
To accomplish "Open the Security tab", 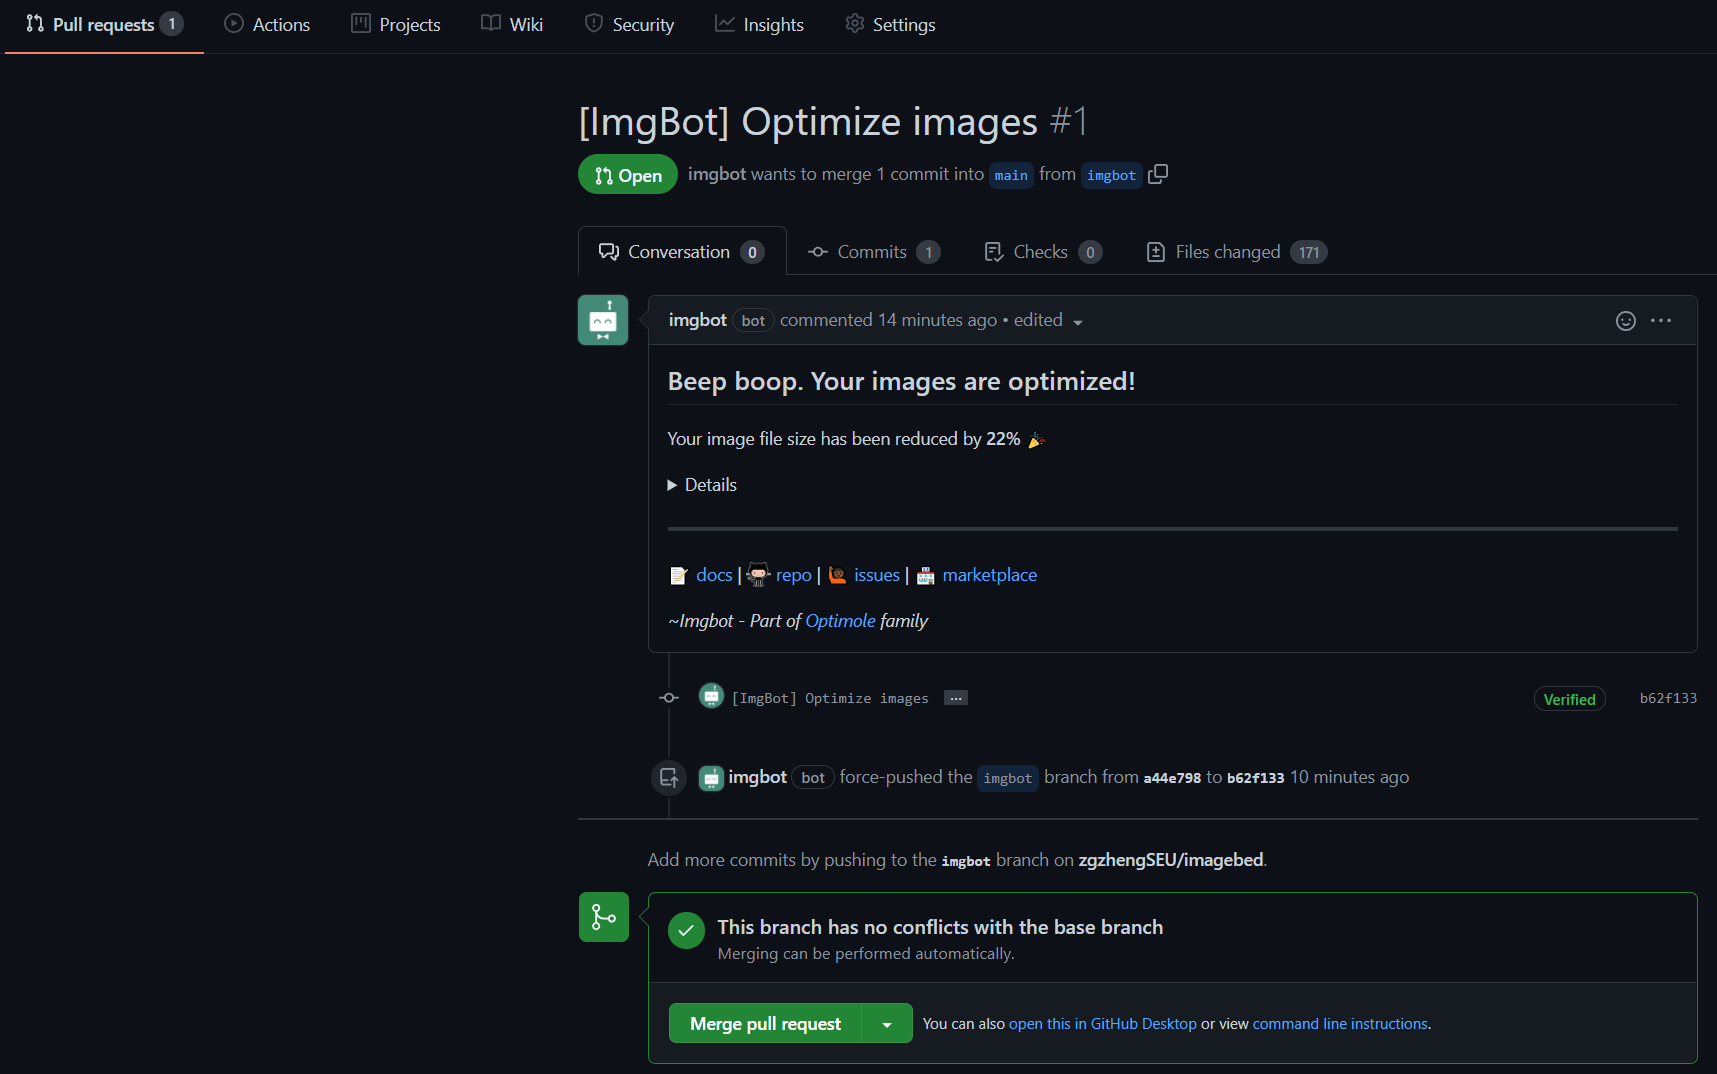I will click(x=629, y=24).
